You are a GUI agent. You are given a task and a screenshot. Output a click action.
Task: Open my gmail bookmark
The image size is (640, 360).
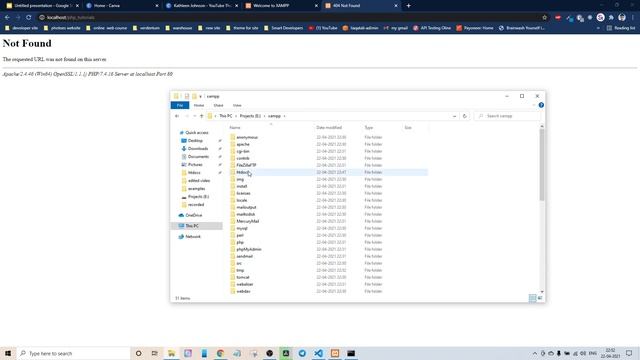(396, 28)
